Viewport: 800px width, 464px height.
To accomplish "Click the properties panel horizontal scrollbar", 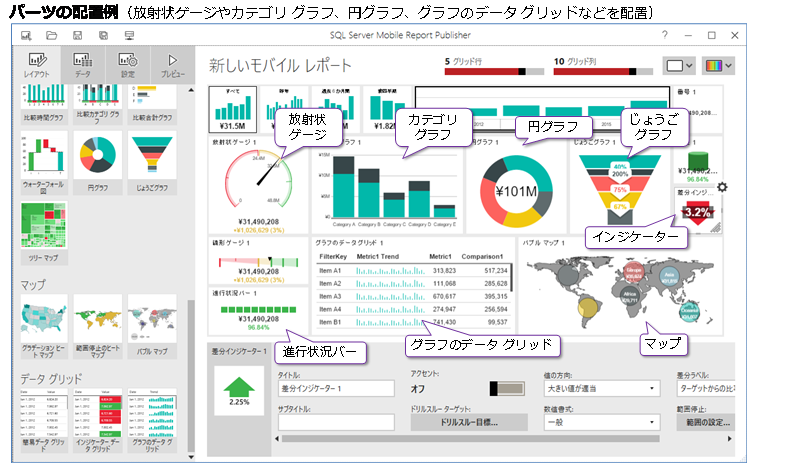I will pos(470,438).
